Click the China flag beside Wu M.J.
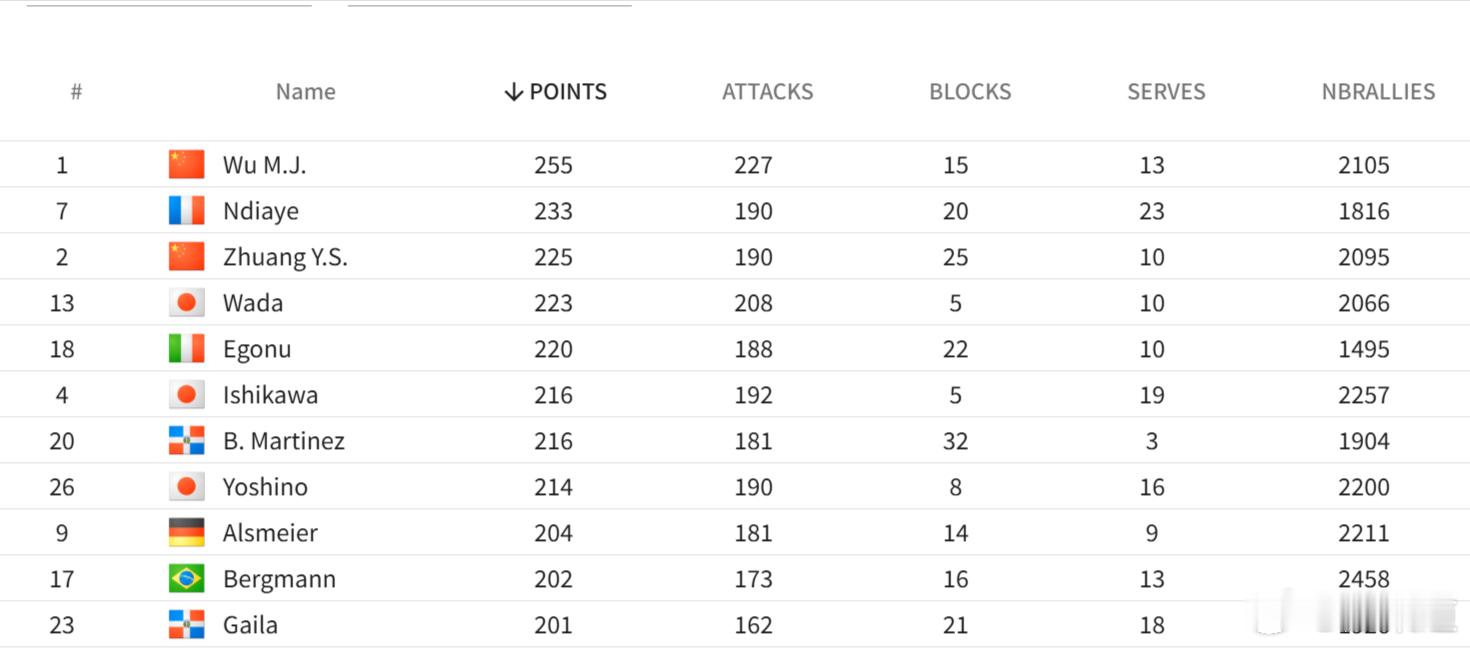Image resolution: width=1470 pixels, height=649 pixels. pos(186,164)
